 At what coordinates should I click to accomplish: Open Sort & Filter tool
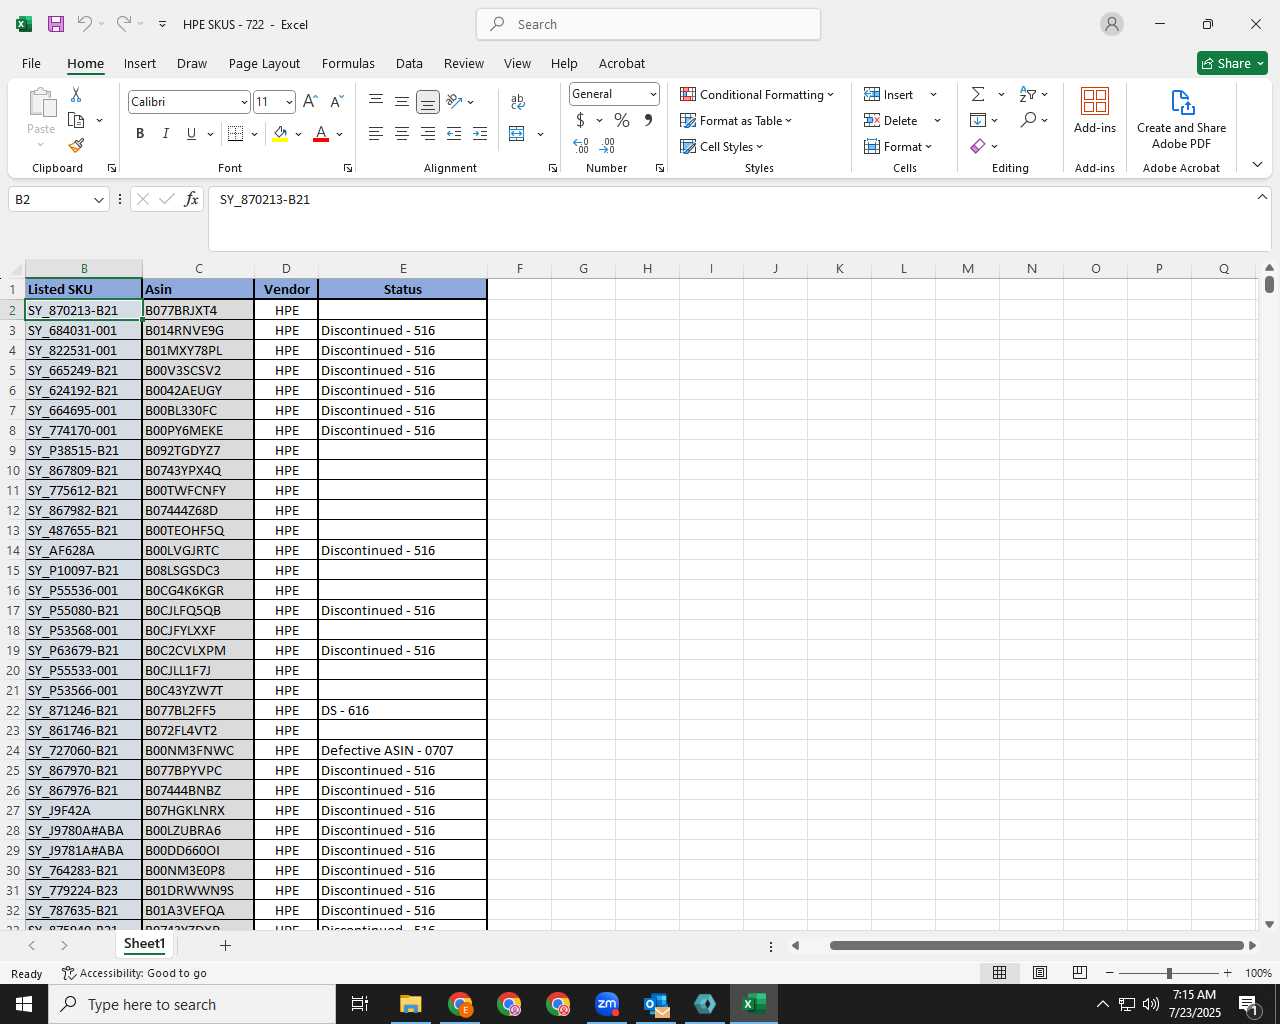1028,94
